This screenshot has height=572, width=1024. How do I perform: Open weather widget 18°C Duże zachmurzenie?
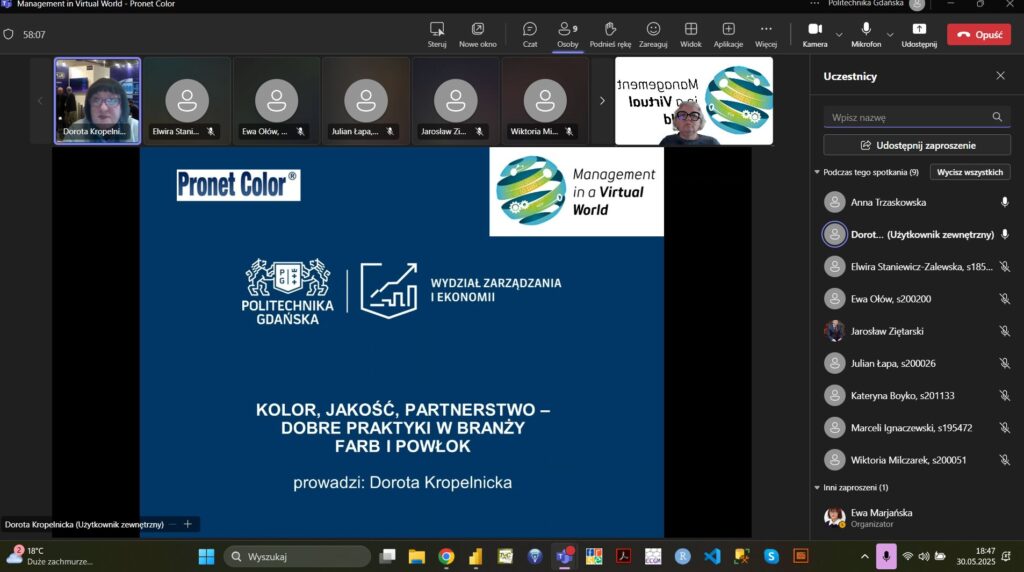click(50, 556)
